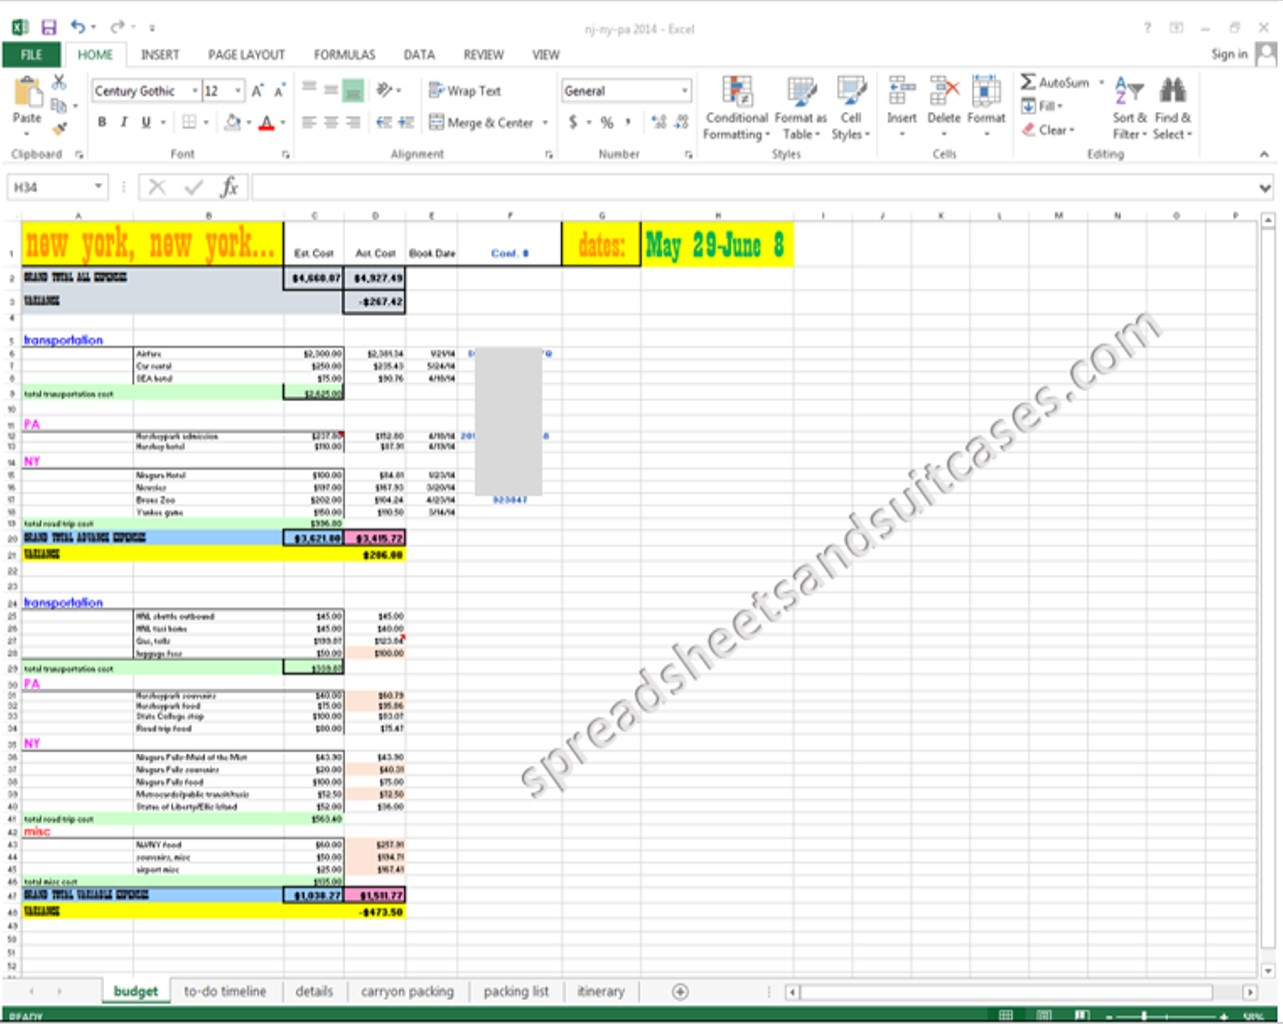
Task: Switch to the REVIEW ribbon tab
Action: click(x=483, y=55)
